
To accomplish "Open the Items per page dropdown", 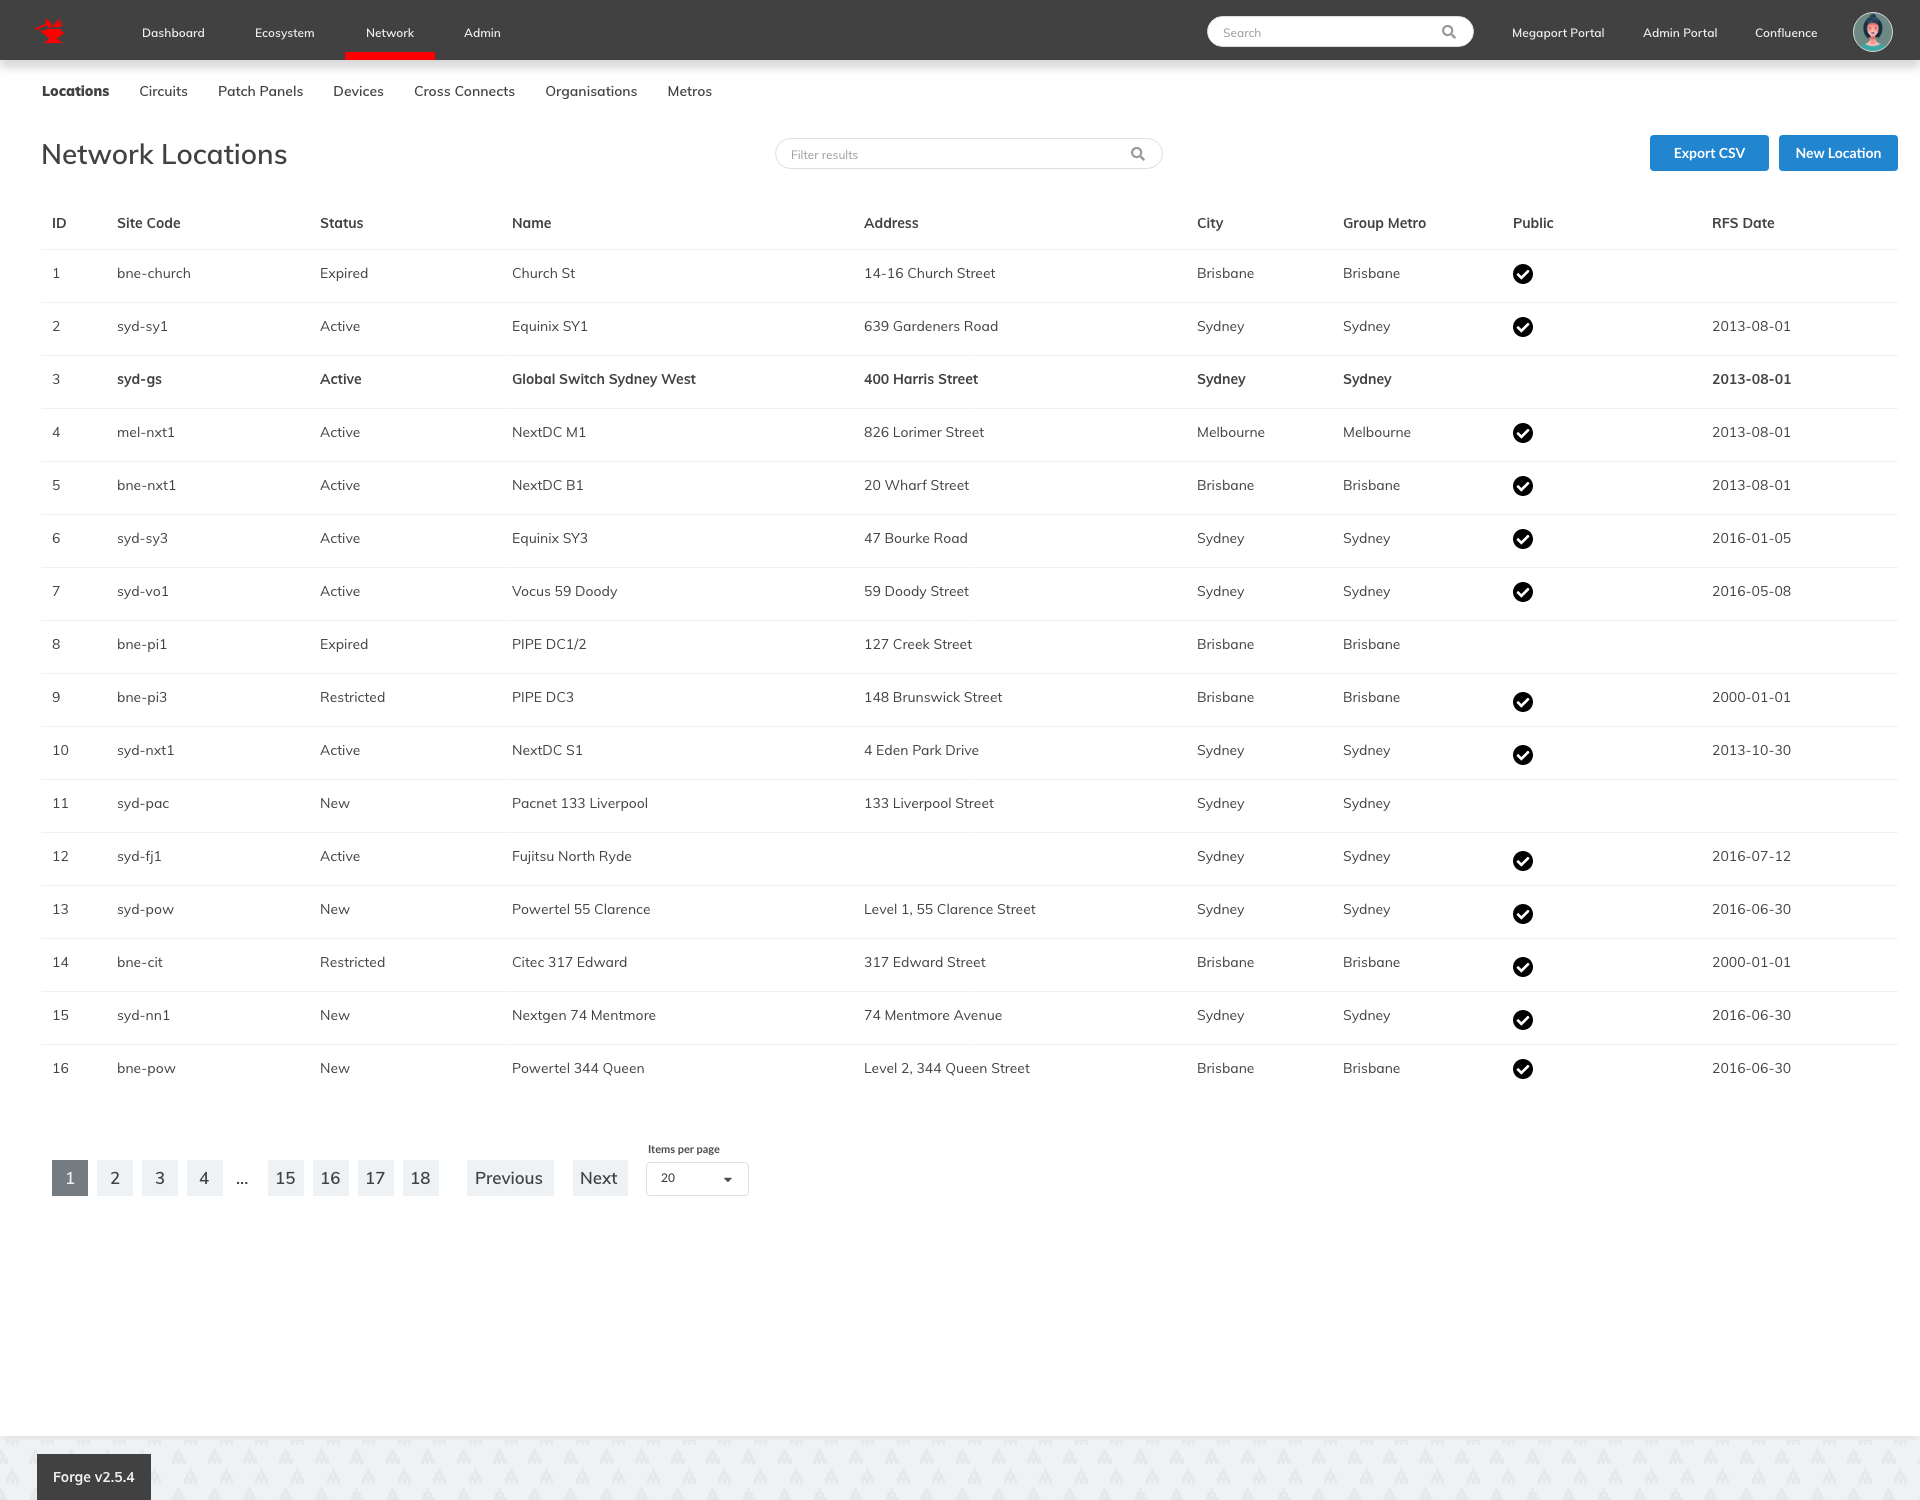I will click(x=697, y=1179).
